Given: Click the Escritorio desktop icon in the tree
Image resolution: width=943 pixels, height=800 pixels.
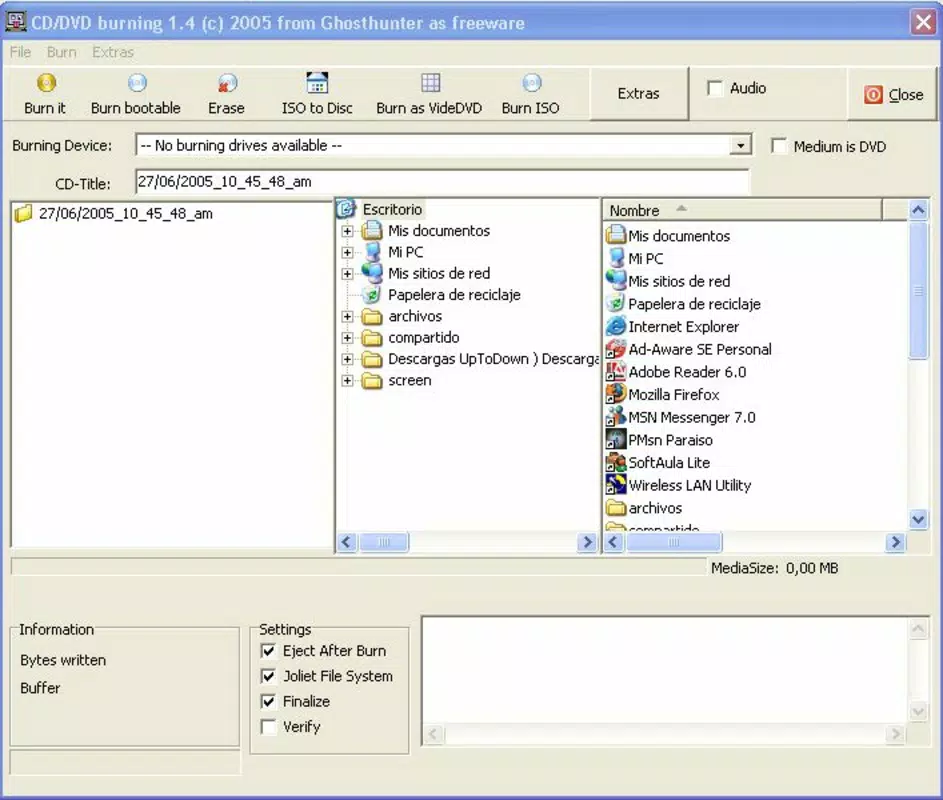Looking at the screenshot, I should click(346, 209).
